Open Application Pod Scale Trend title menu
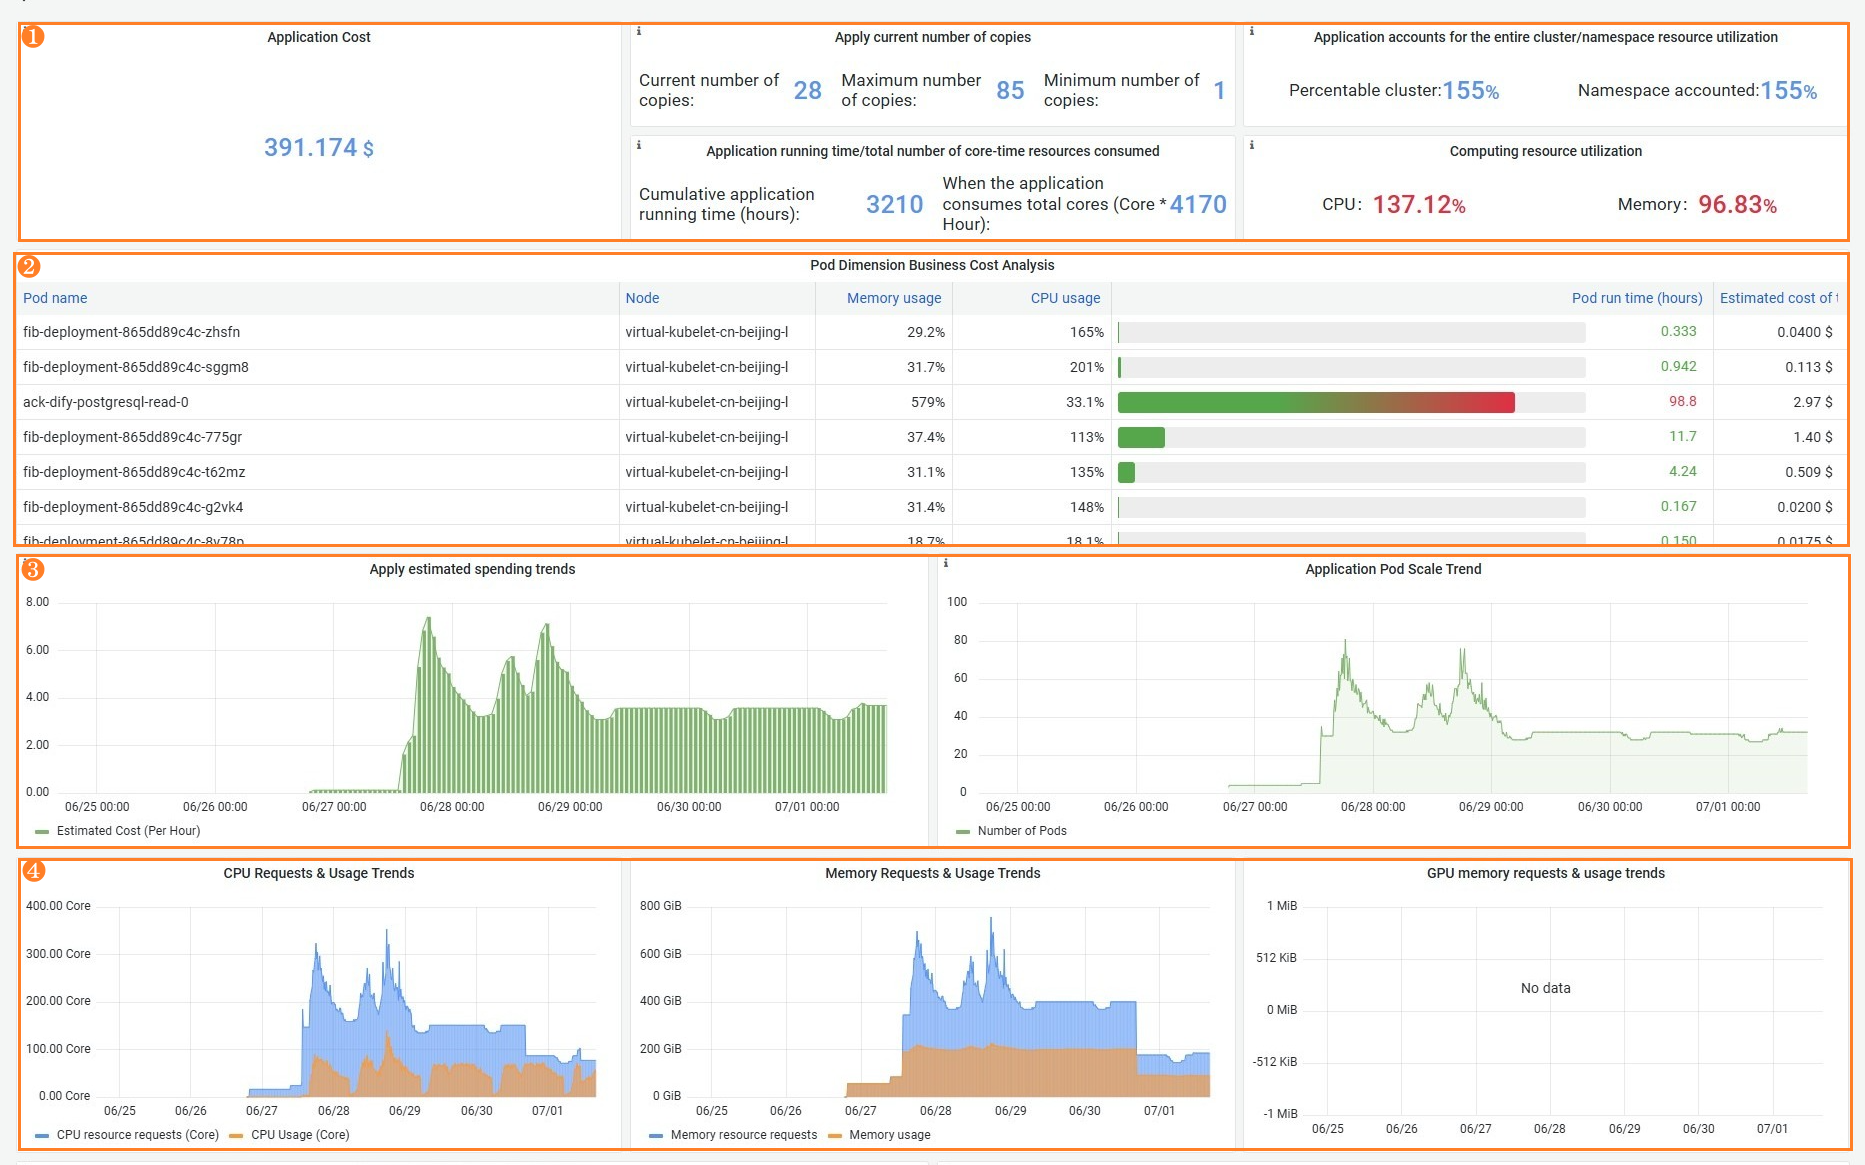 tap(1393, 569)
